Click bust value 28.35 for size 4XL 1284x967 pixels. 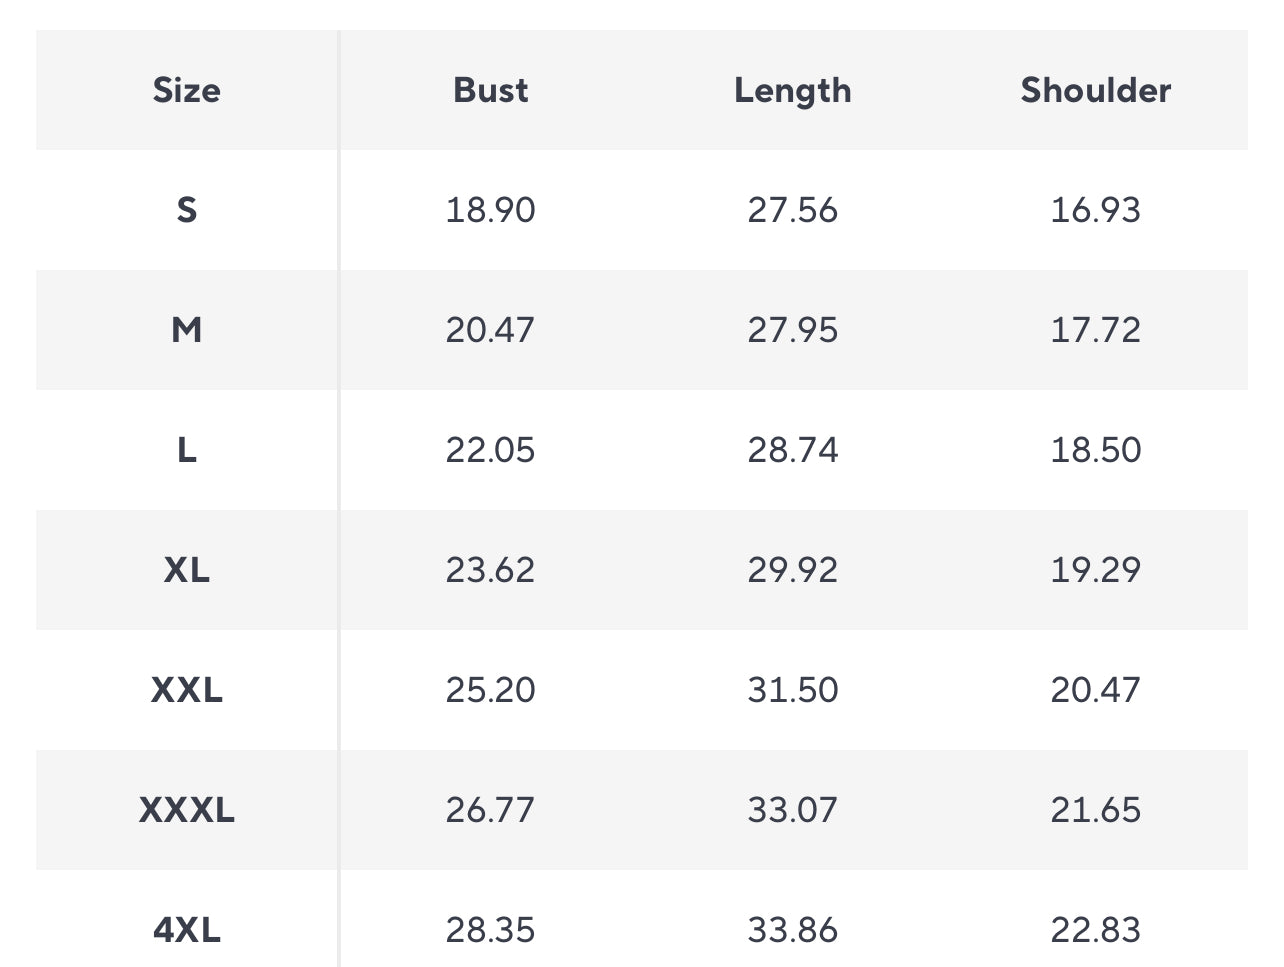490,930
